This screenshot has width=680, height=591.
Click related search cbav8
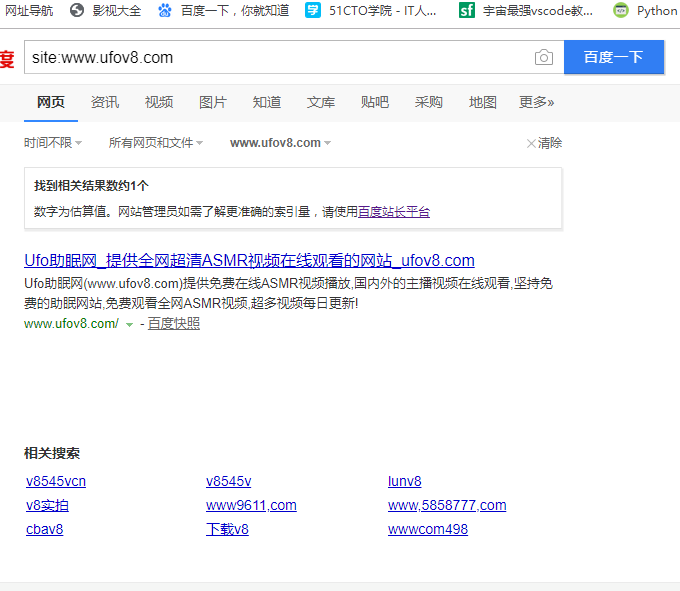click(x=45, y=529)
